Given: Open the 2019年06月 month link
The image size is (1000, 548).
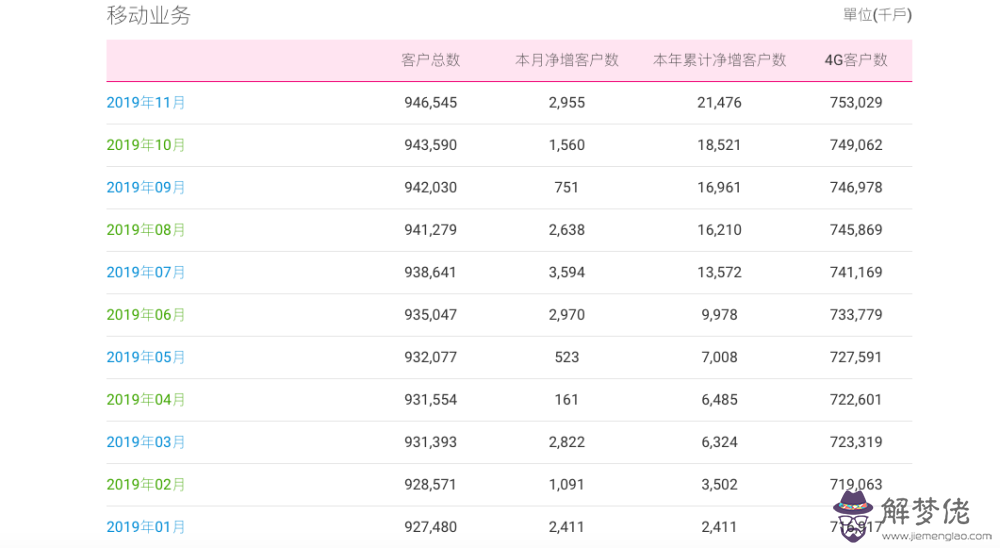Looking at the screenshot, I should 146,315.
